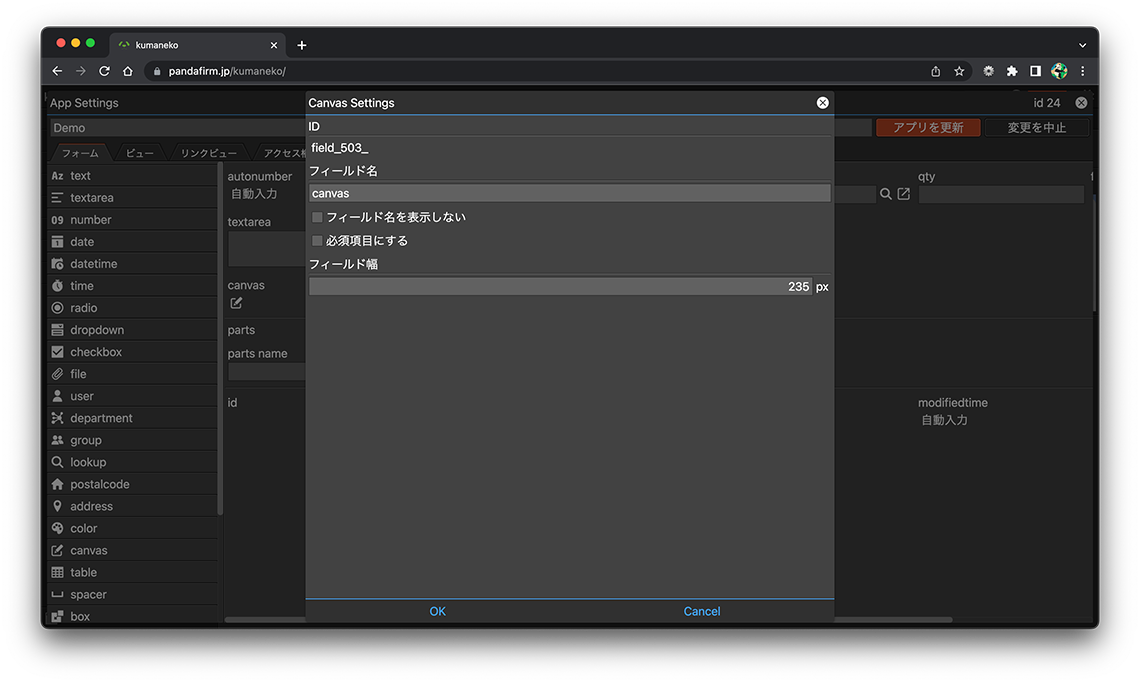
Task: Click the color palette field icon
Action: [x=58, y=528]
